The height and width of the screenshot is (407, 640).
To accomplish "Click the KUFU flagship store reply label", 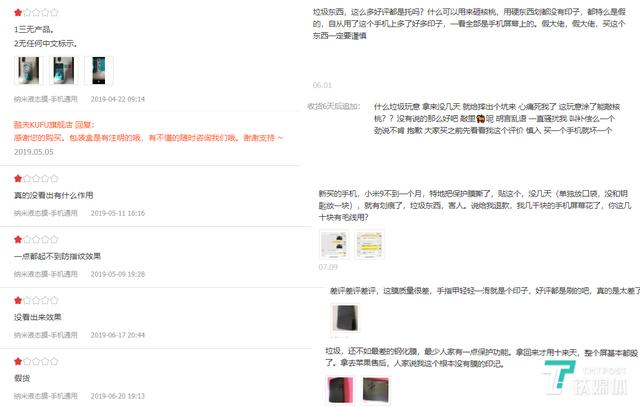I will pos(54,125).
